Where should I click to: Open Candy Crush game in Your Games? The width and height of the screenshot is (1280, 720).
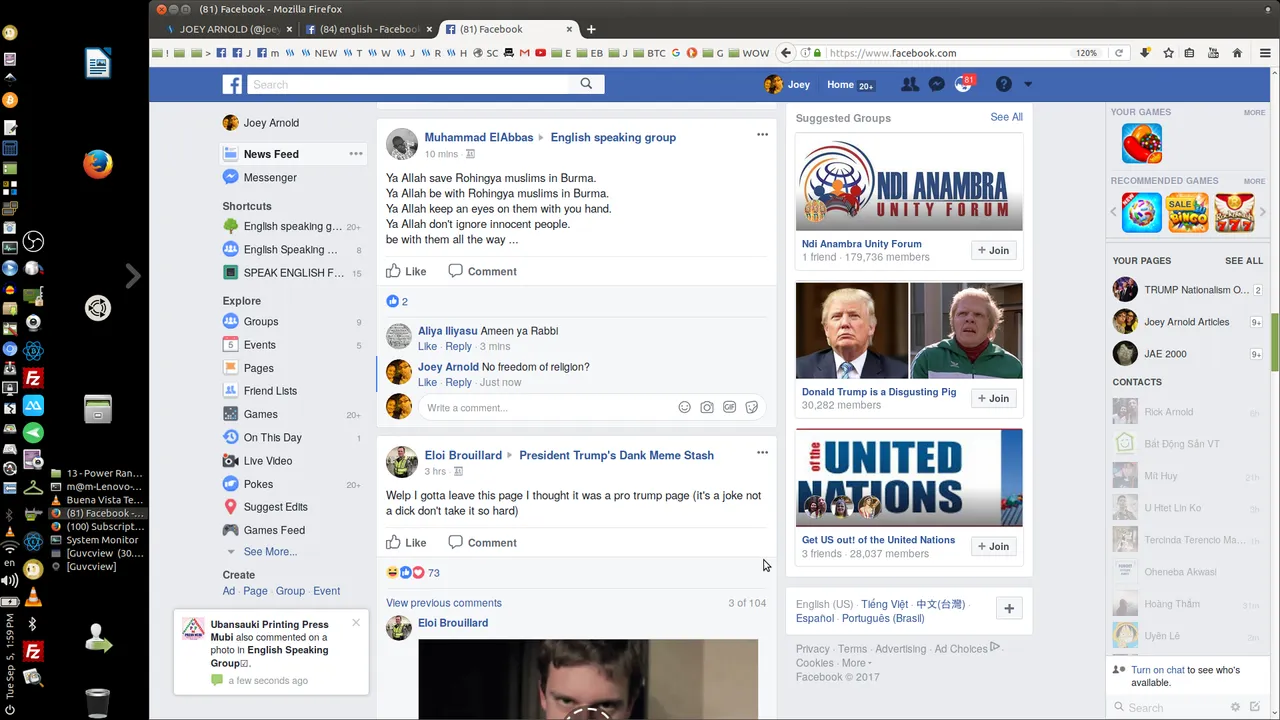pyautogui.click(x=1142, y=143)
